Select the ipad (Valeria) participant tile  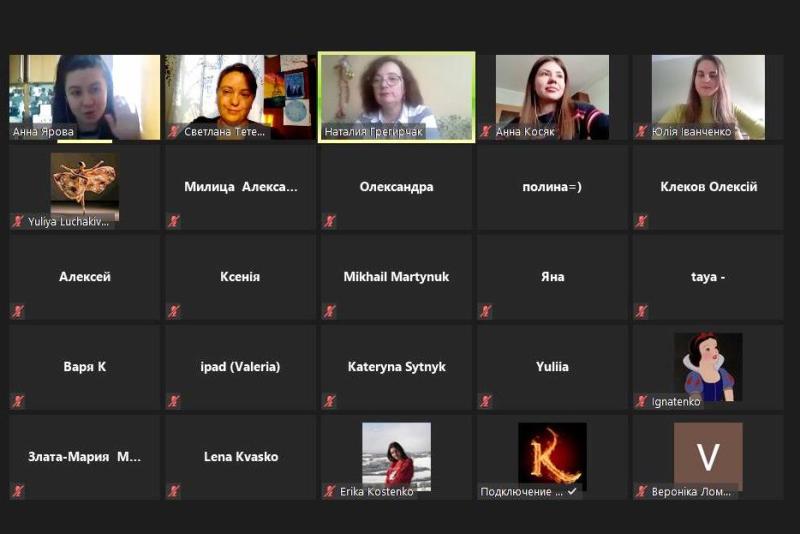[240, 367]
